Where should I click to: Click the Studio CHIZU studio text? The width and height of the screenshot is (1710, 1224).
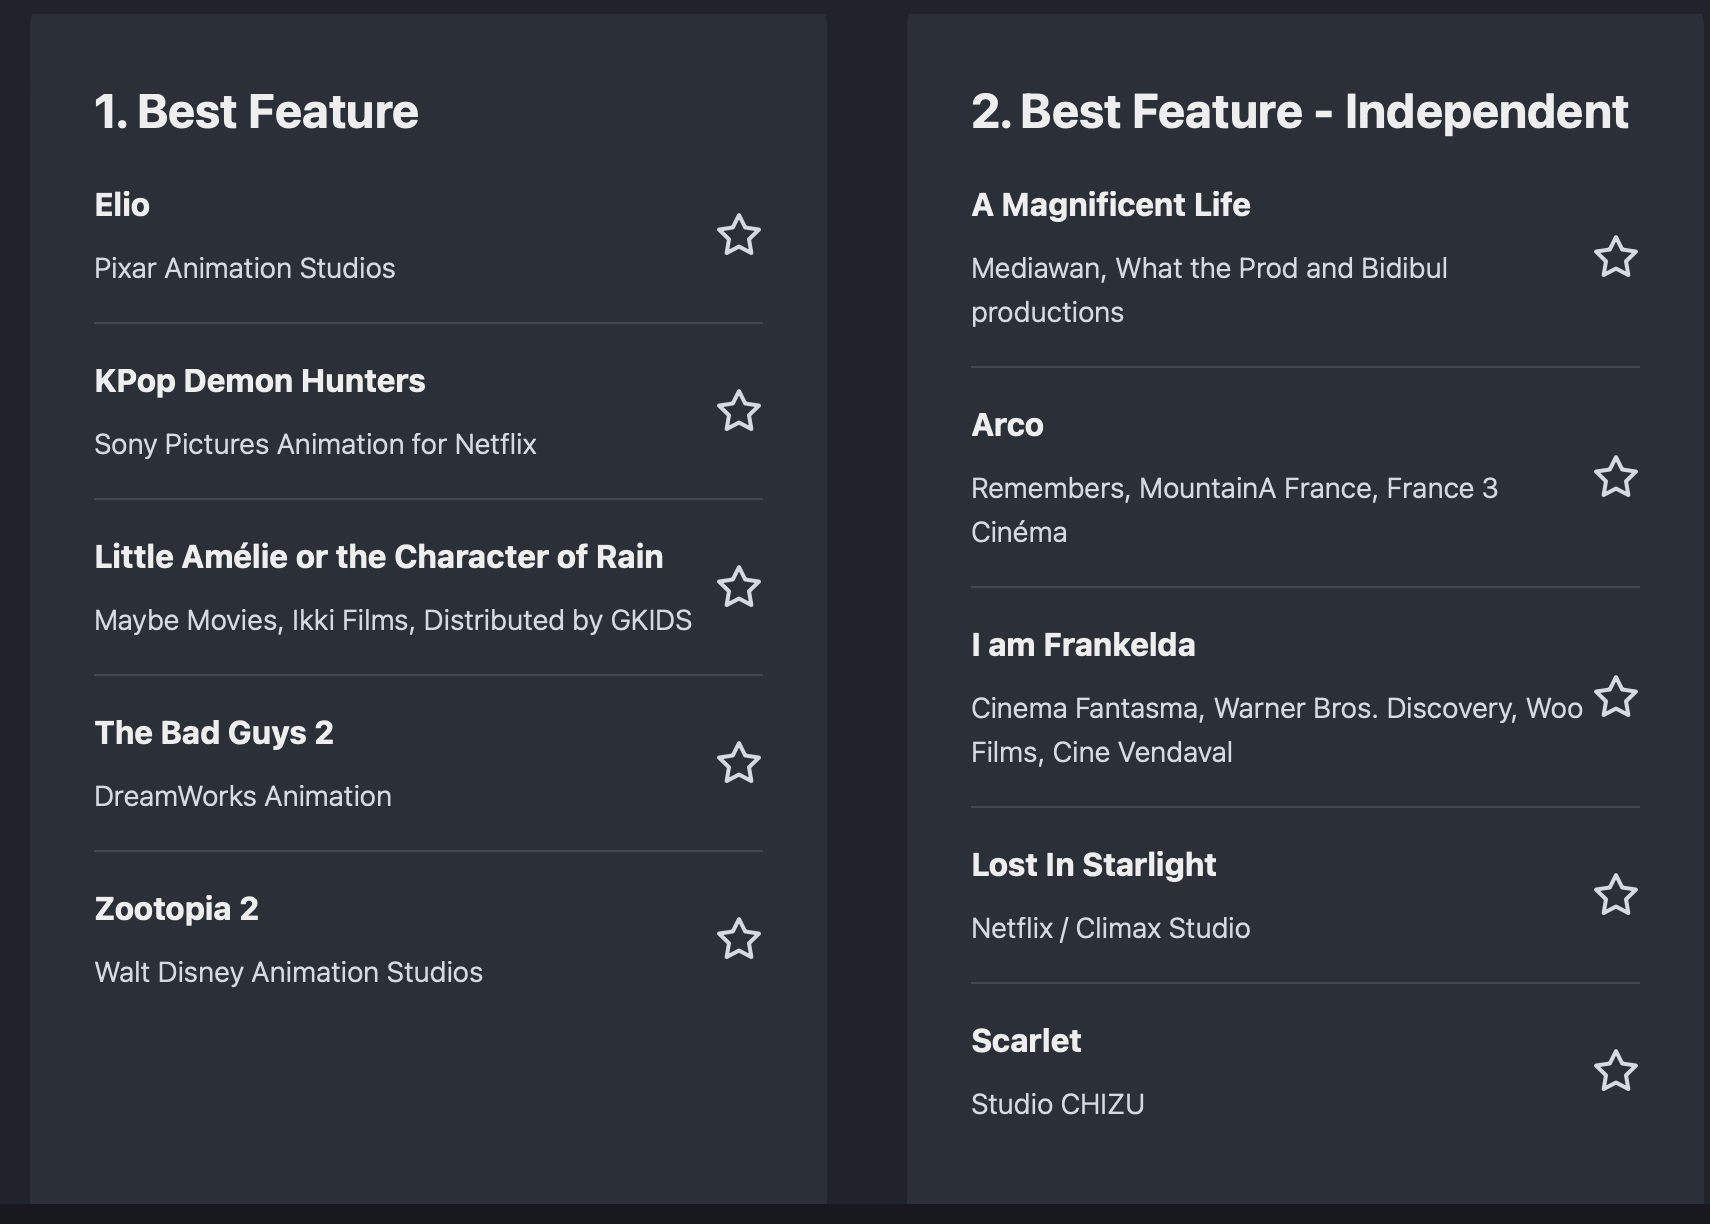coord(1057,1104)
